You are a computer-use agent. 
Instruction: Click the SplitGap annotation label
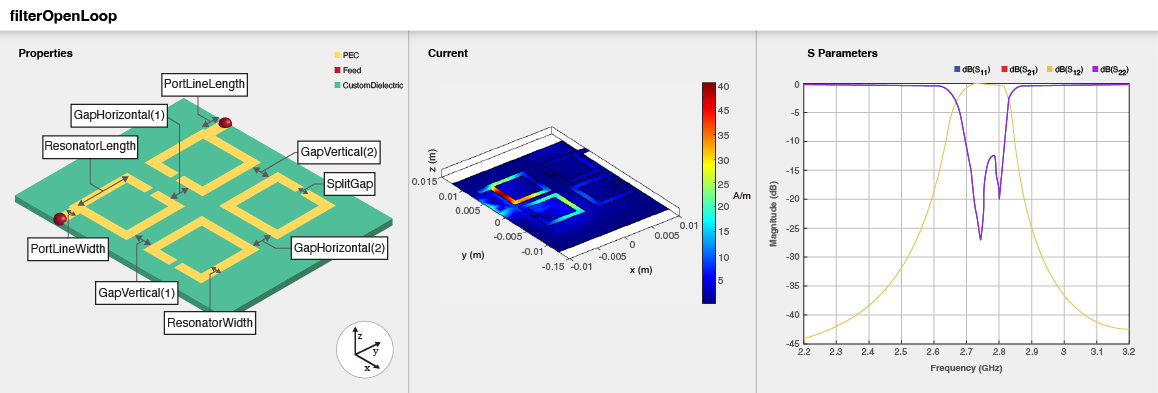coord(349,184)
